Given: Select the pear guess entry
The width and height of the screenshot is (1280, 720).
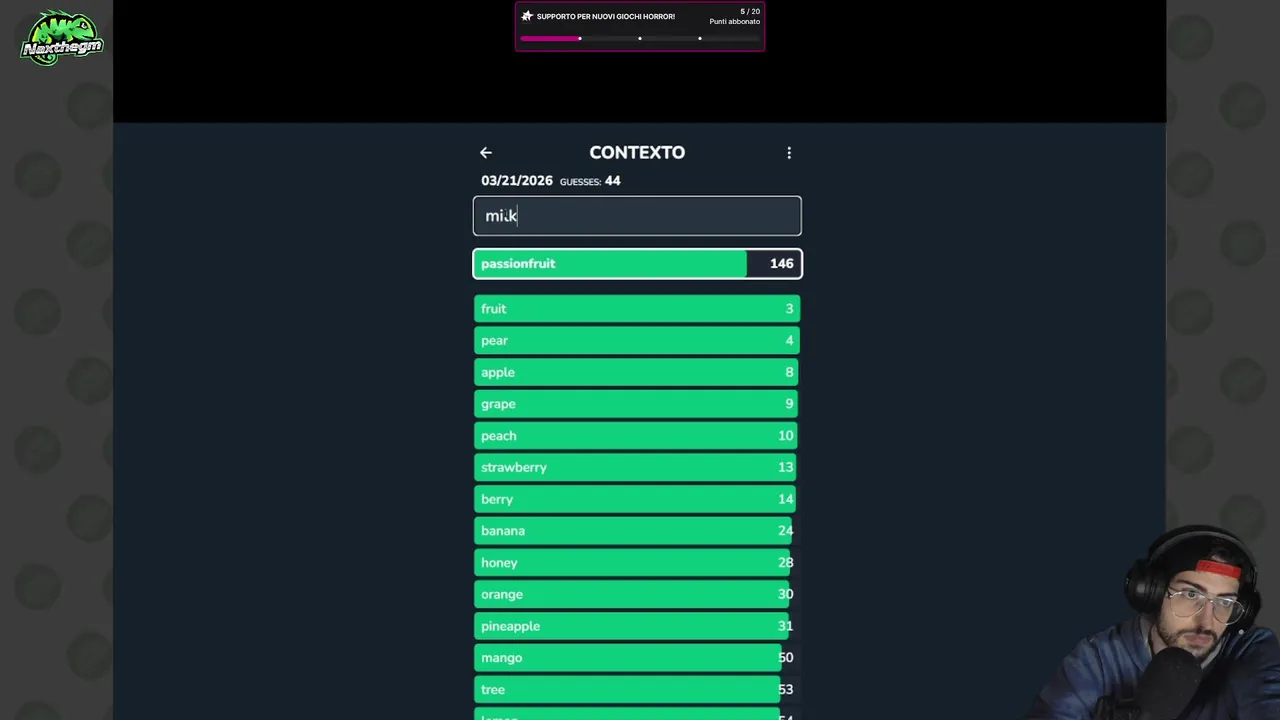Looking at the screenshot, I should coord(637,341).
